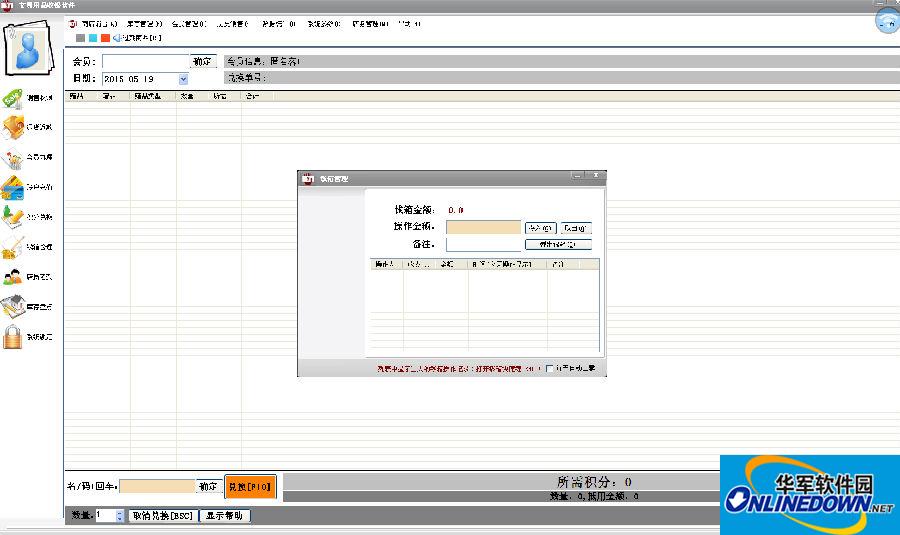This screenshot has height=535, width=900.
Task: Click the first column header of main grid
Action: click(82, 96)
